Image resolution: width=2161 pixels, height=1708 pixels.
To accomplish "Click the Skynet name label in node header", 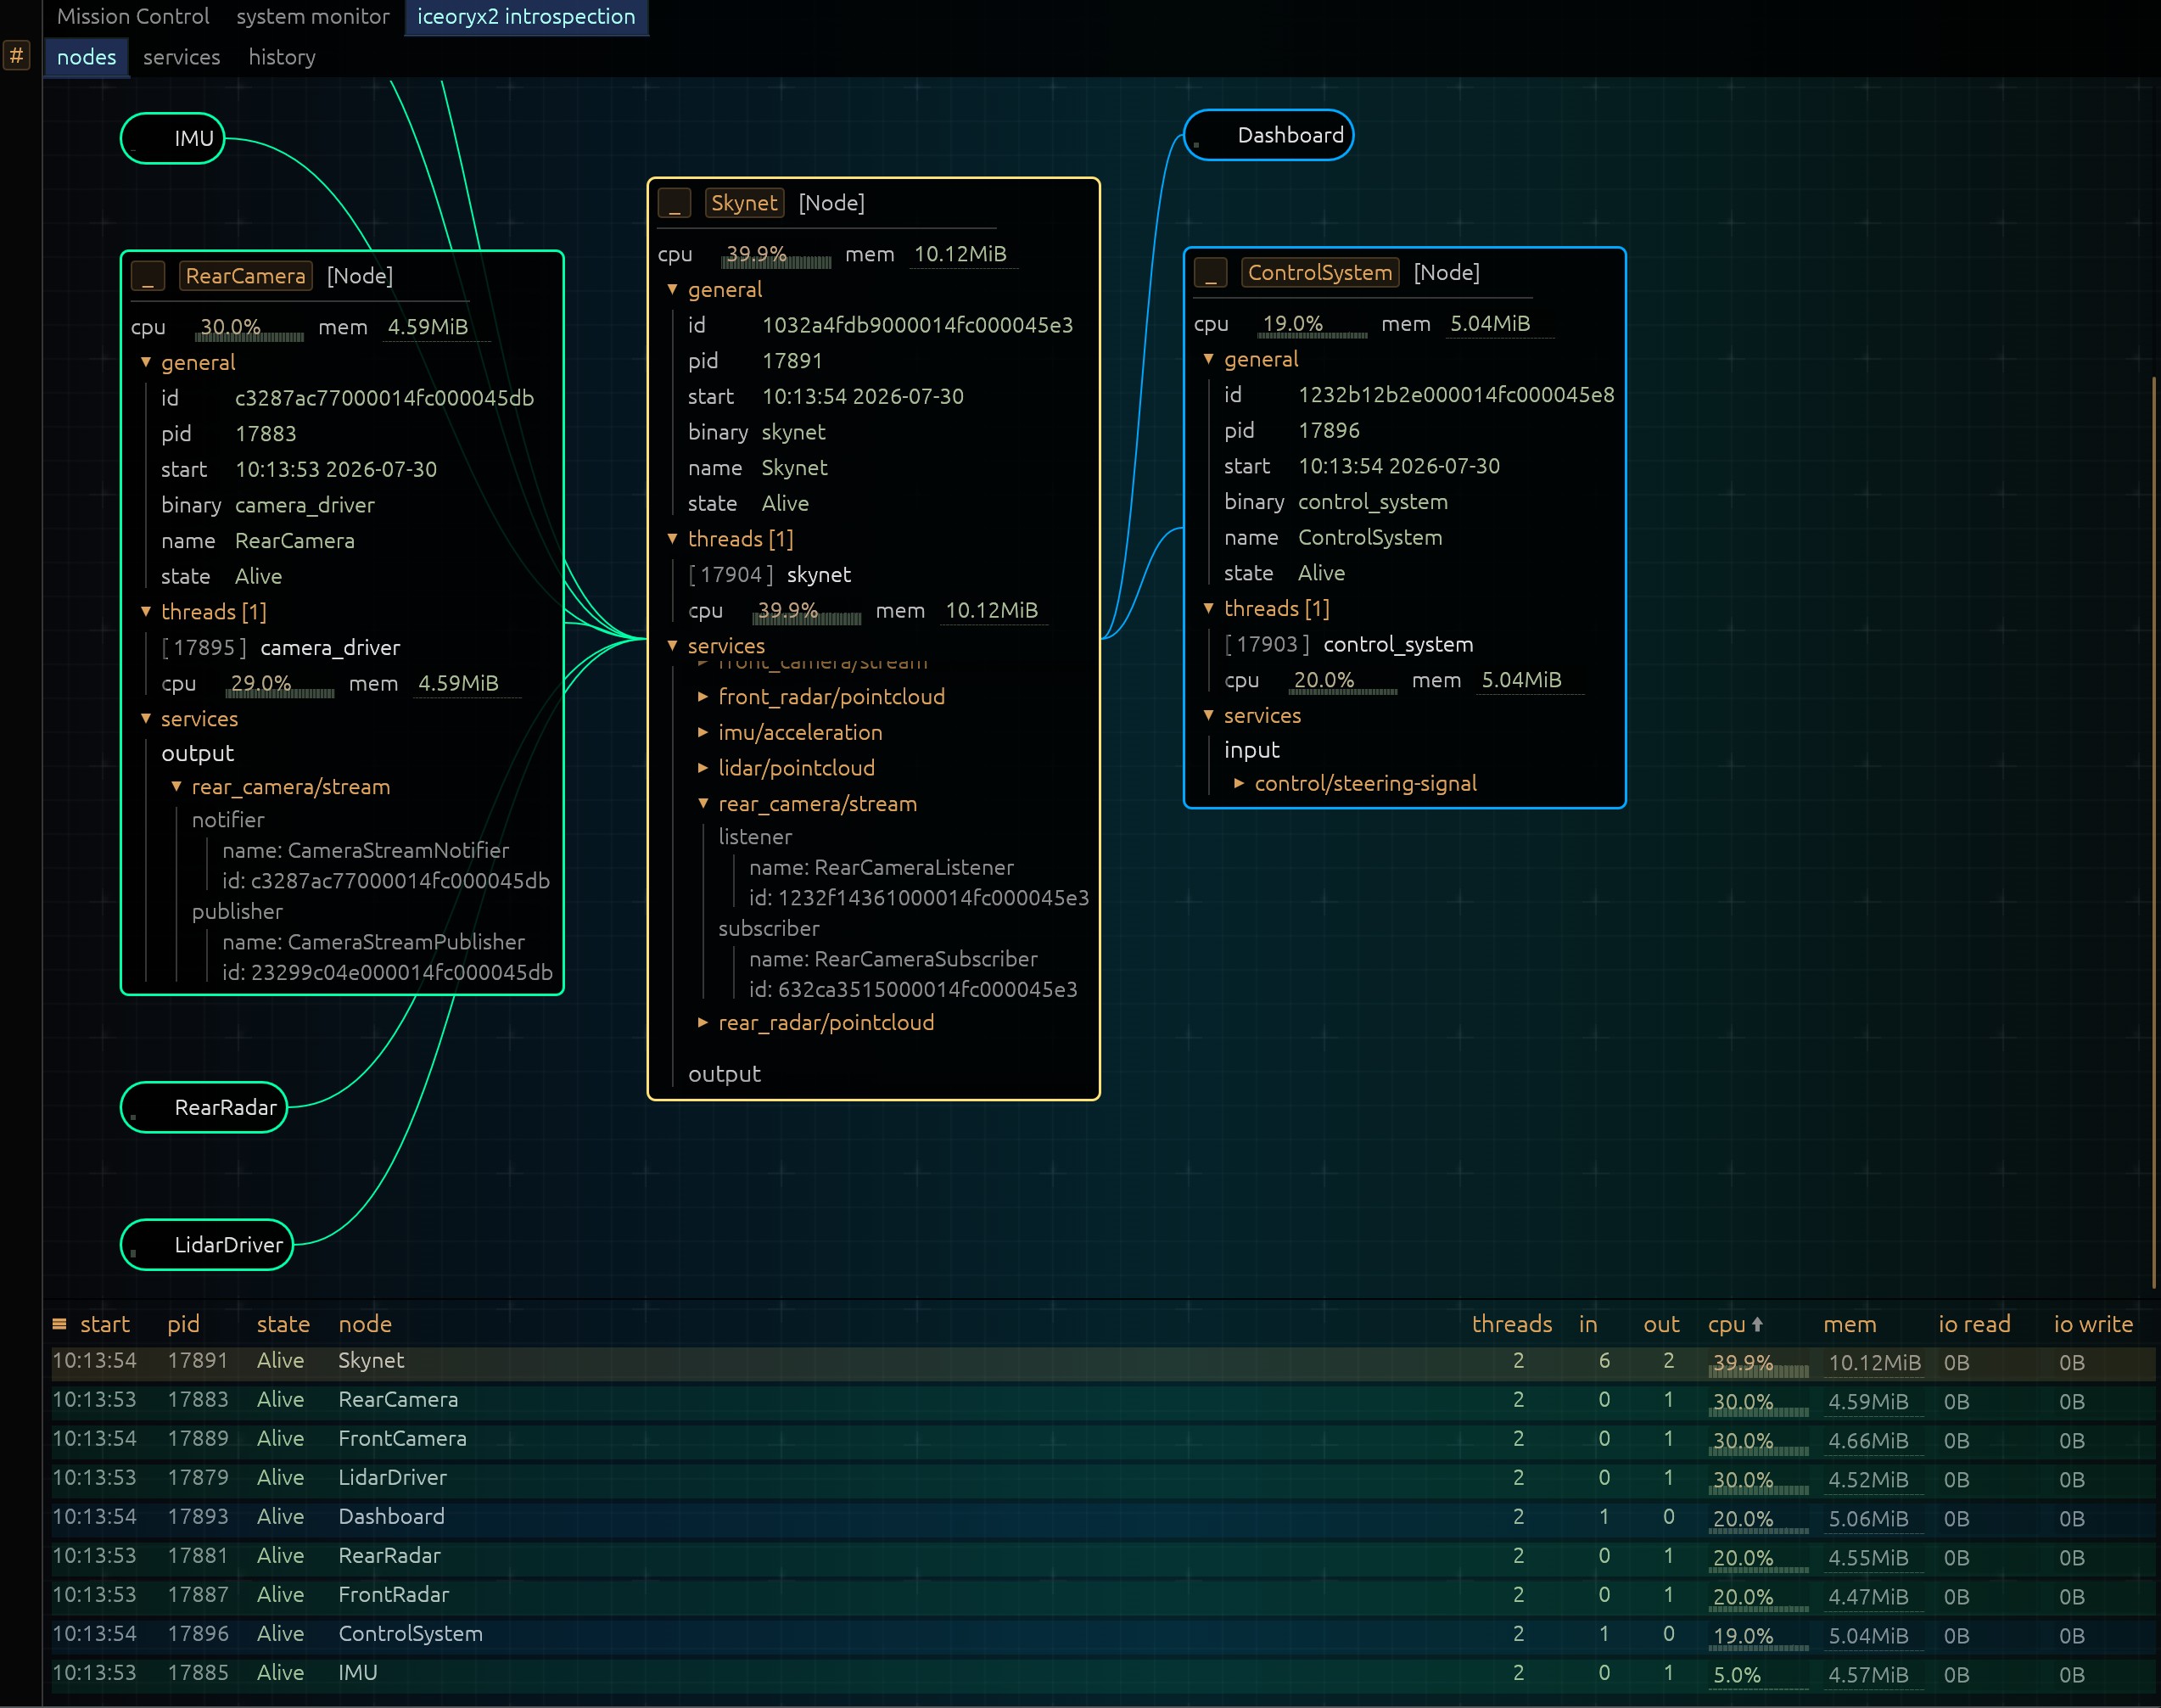I will [x=744, y=203].
